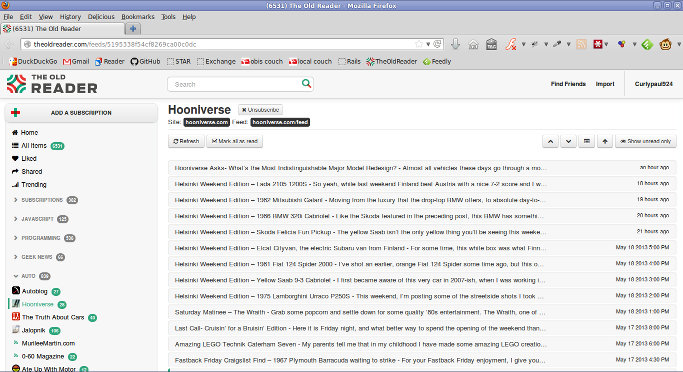Go to previous post with up chevron
Screen dimensions: 683x372
(x=551, y=141)
